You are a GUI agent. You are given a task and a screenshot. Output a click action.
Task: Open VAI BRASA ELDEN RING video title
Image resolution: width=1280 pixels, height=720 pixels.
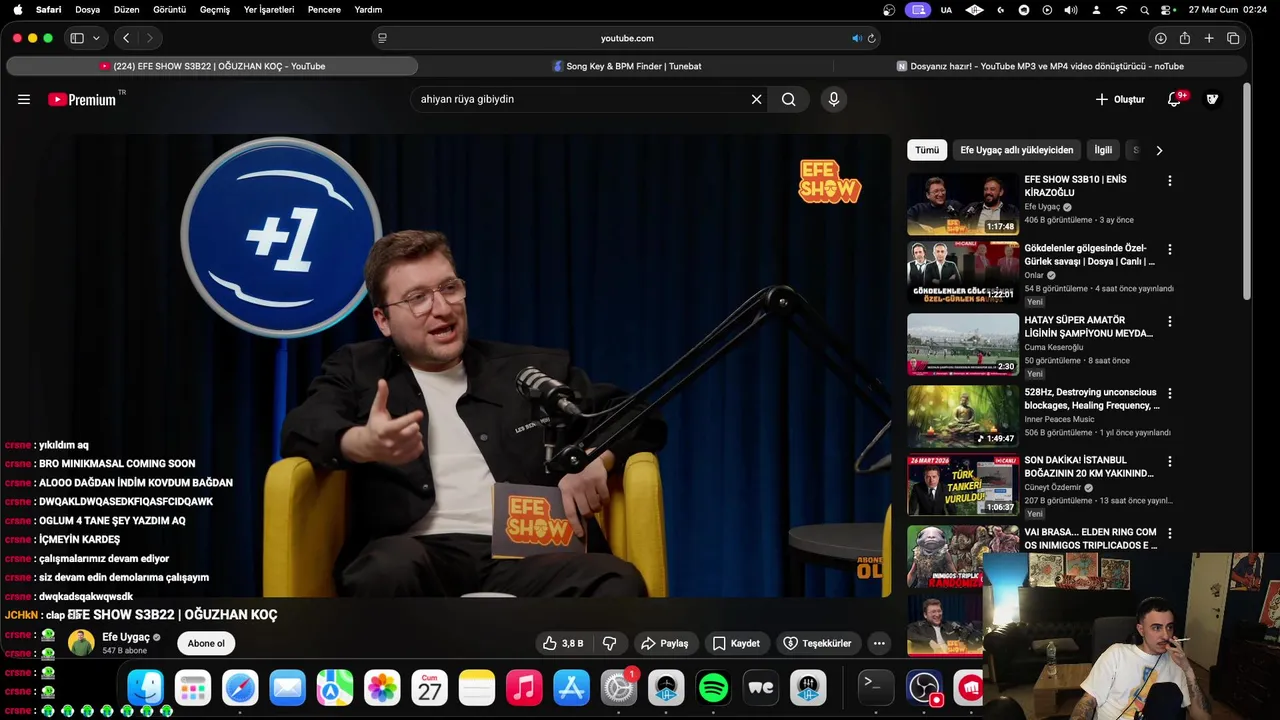click(x=1090, y=539)
